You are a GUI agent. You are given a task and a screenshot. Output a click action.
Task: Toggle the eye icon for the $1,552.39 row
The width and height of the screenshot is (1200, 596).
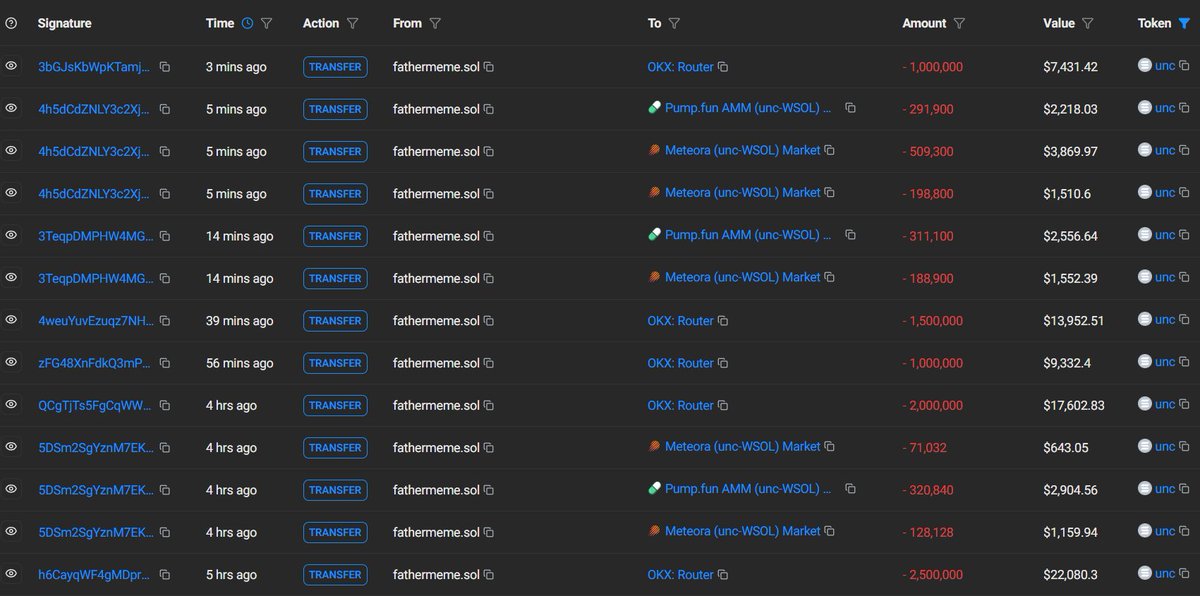11,277
